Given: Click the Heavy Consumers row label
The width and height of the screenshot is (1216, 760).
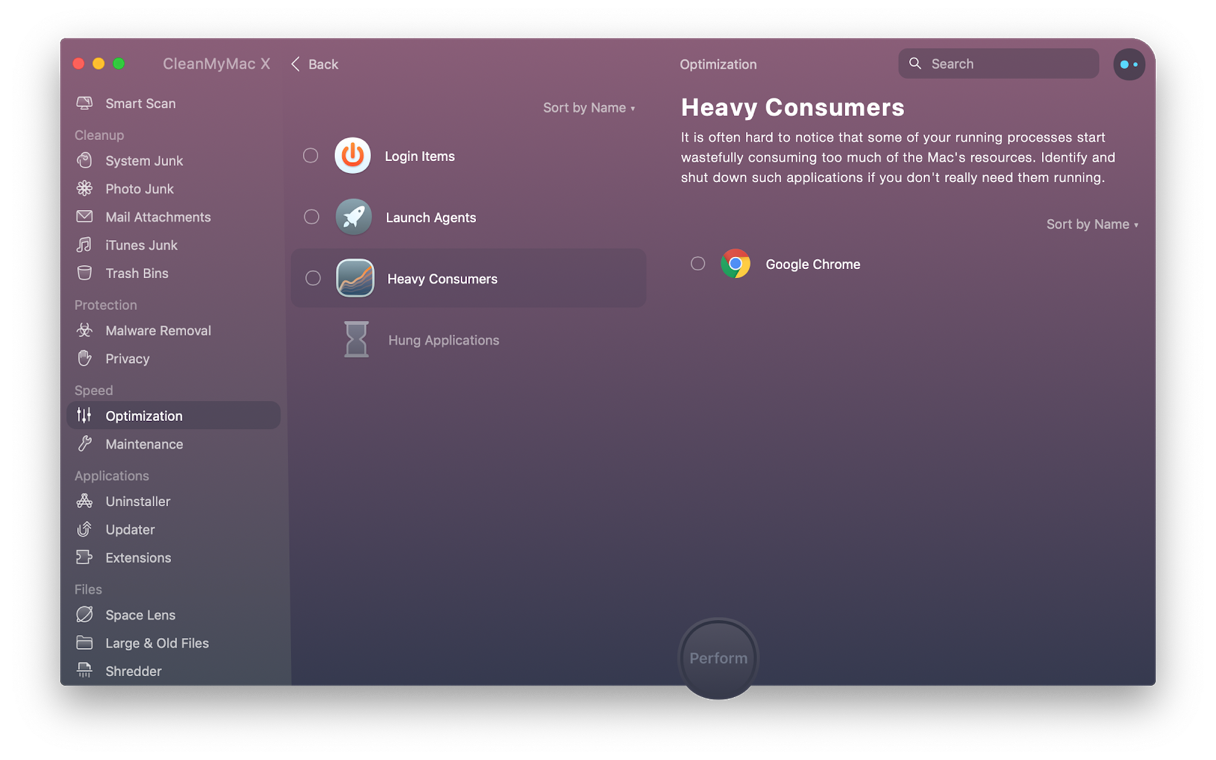Looking at the screenshot, I should tap(442, 279).
